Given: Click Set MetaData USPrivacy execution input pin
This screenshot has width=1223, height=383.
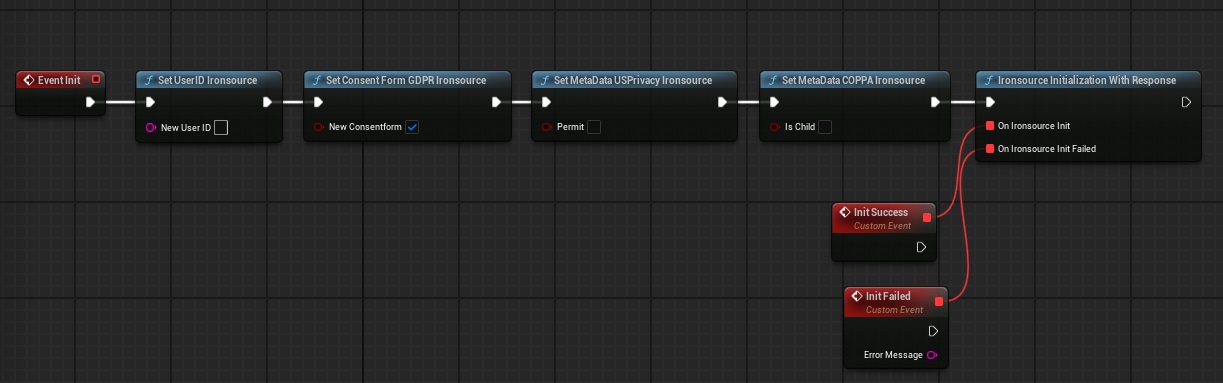Looking at the screenshot, I should pos(546,102).
